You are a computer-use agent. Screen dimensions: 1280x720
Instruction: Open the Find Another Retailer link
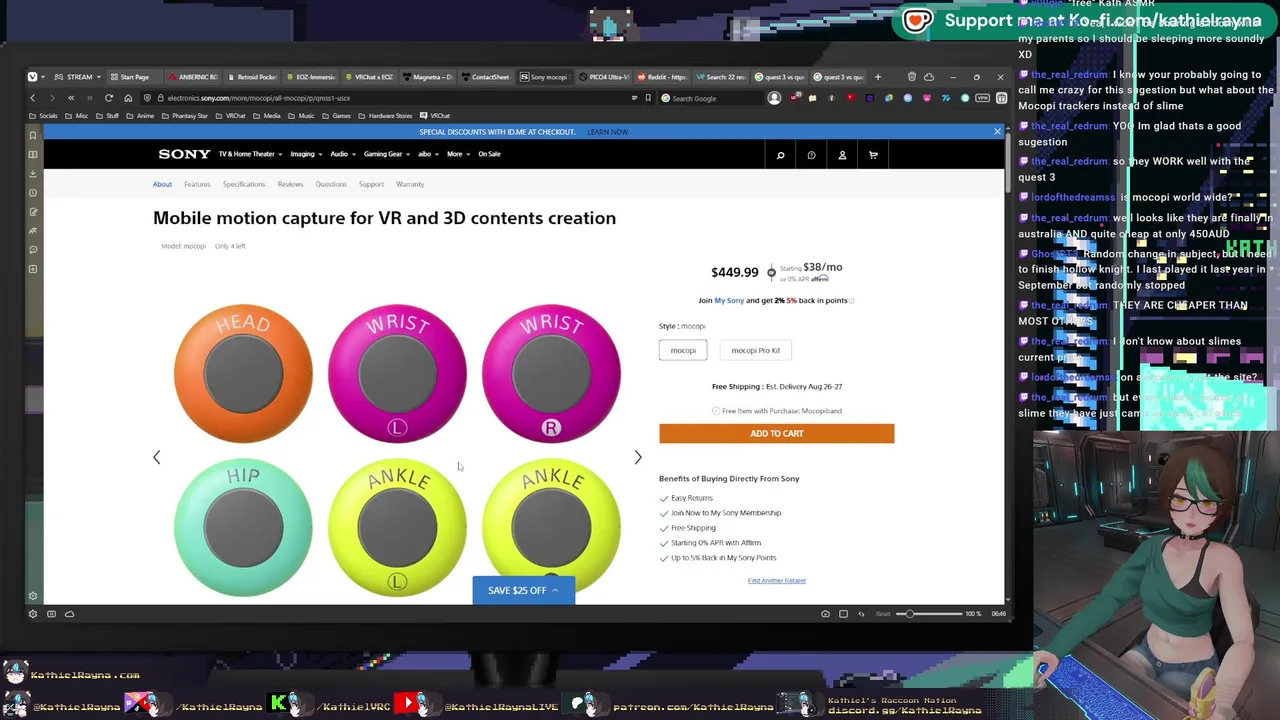click(x=776, y=580)
